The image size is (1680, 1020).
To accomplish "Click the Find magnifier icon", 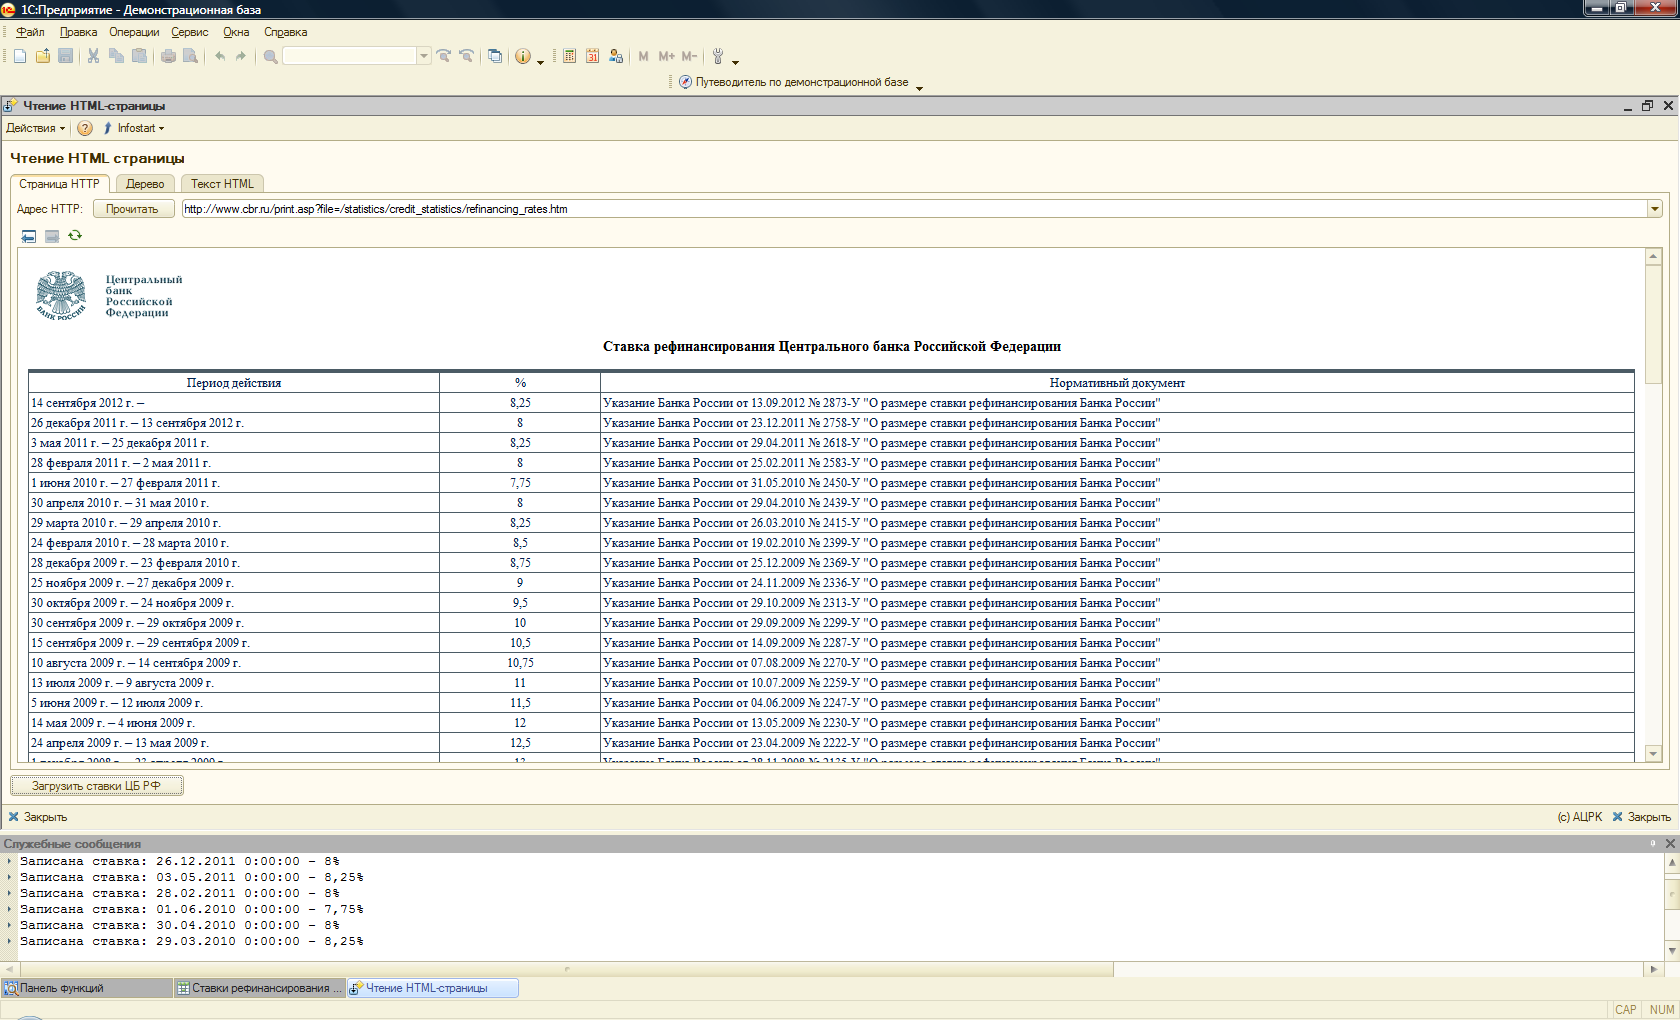I will 270,56.
